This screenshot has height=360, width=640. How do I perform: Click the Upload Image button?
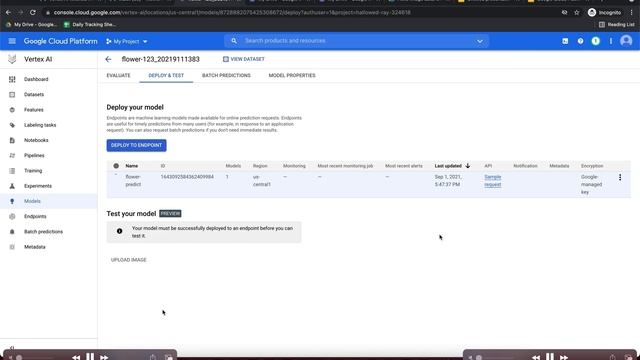tap(129, 260)
